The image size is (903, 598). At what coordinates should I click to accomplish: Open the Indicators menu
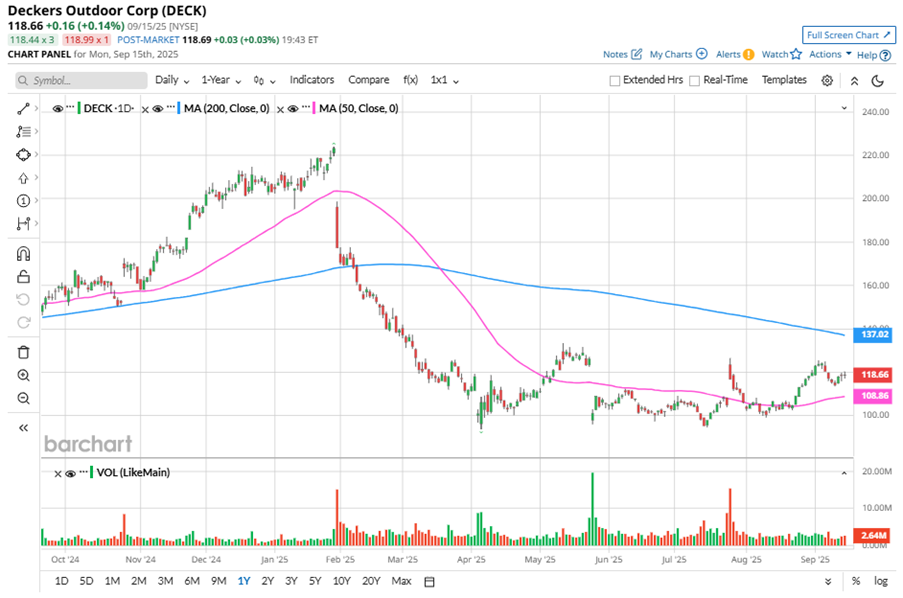(x=312, y=80)
